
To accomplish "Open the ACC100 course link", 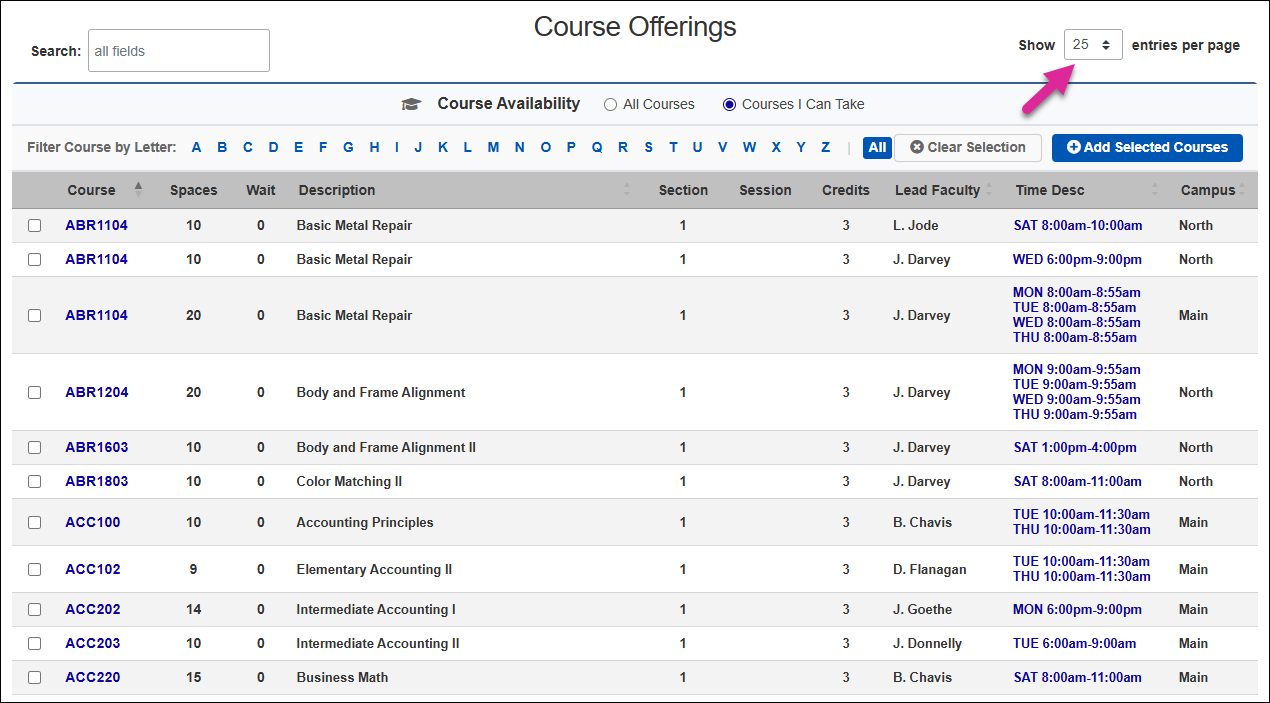I will coord(93,522).
